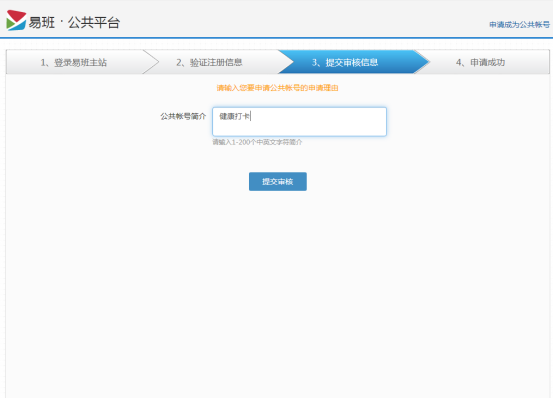Click the 易班 logo icon

click(16, 20)
